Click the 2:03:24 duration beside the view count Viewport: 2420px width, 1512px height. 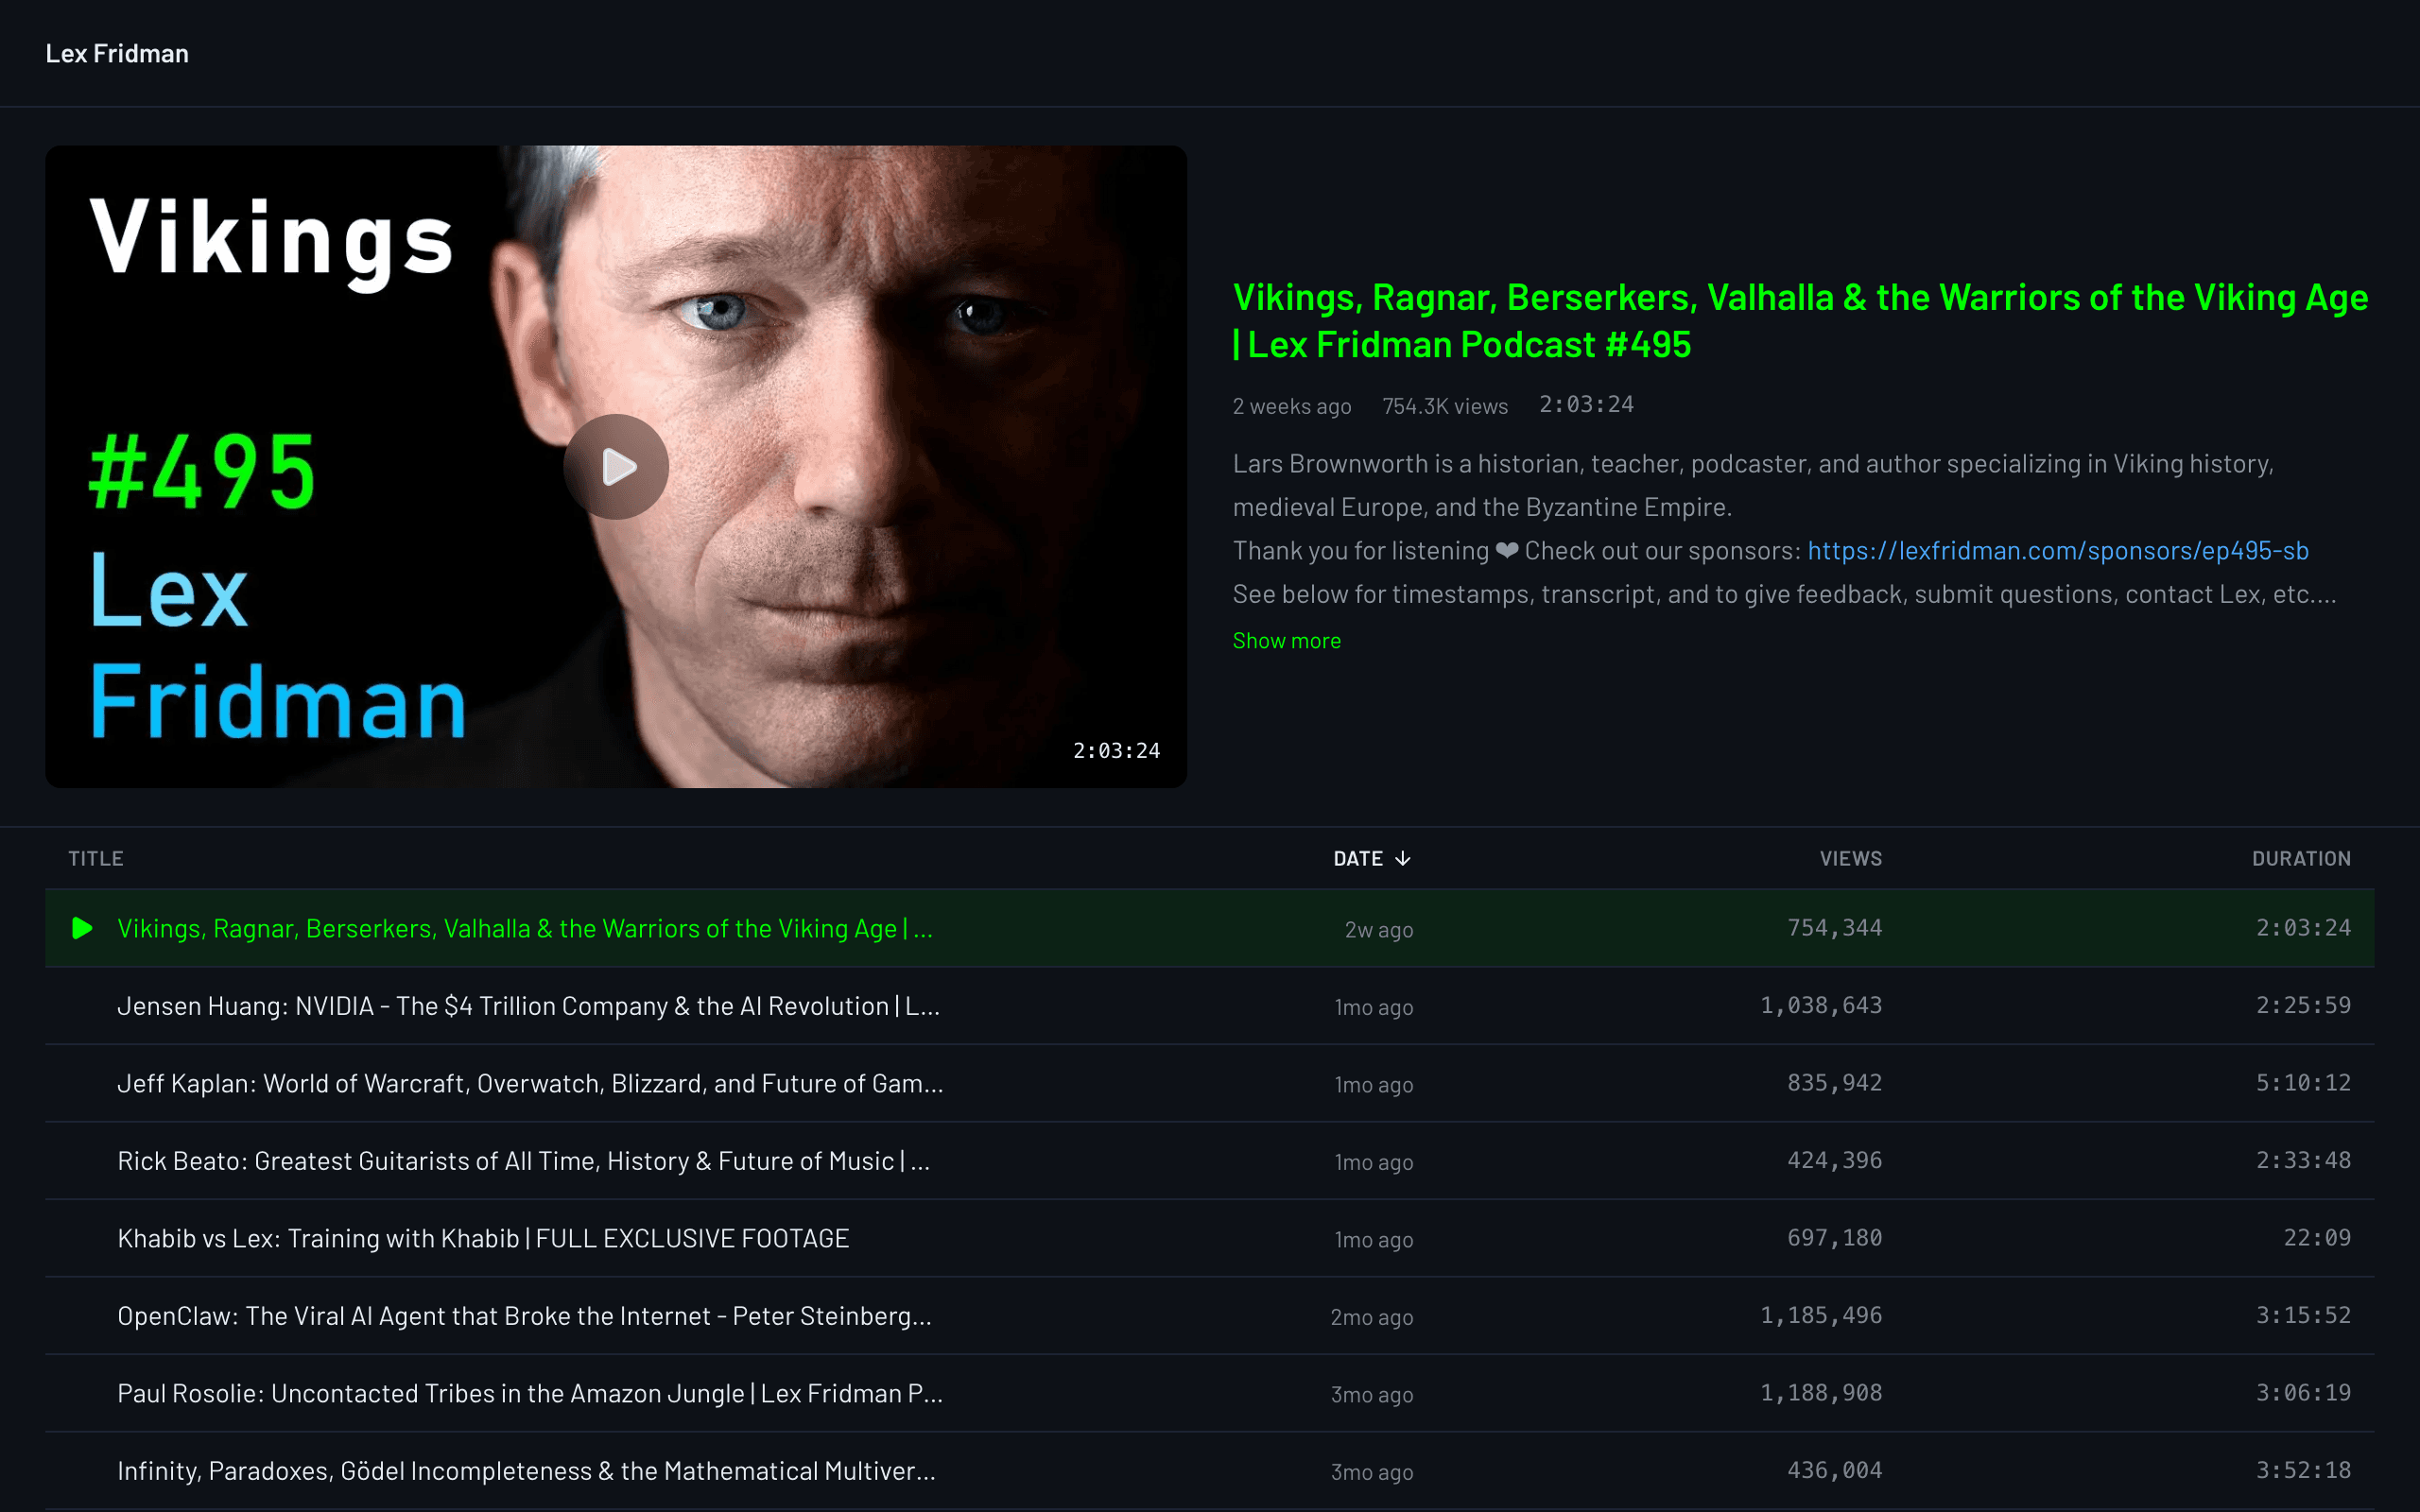pyautogui.click(x=1586, y=405)
